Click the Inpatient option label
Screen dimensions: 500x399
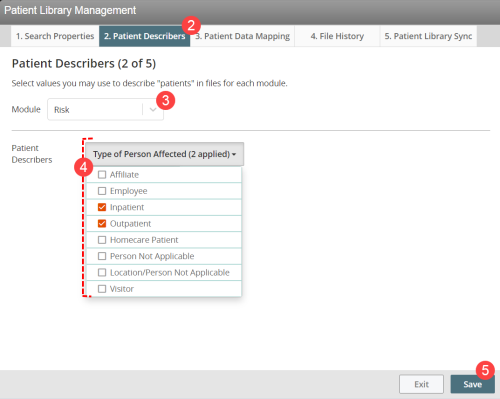coord(127,207)
